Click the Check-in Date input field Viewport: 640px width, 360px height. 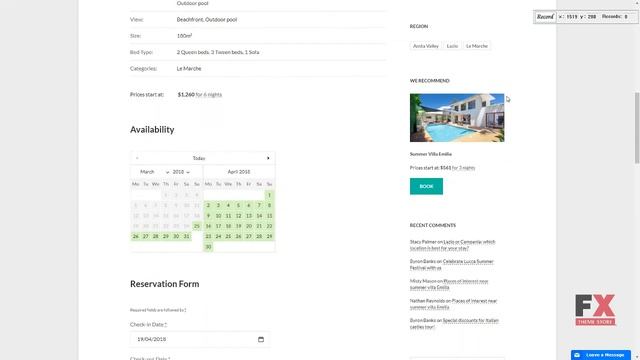point(200,339)
